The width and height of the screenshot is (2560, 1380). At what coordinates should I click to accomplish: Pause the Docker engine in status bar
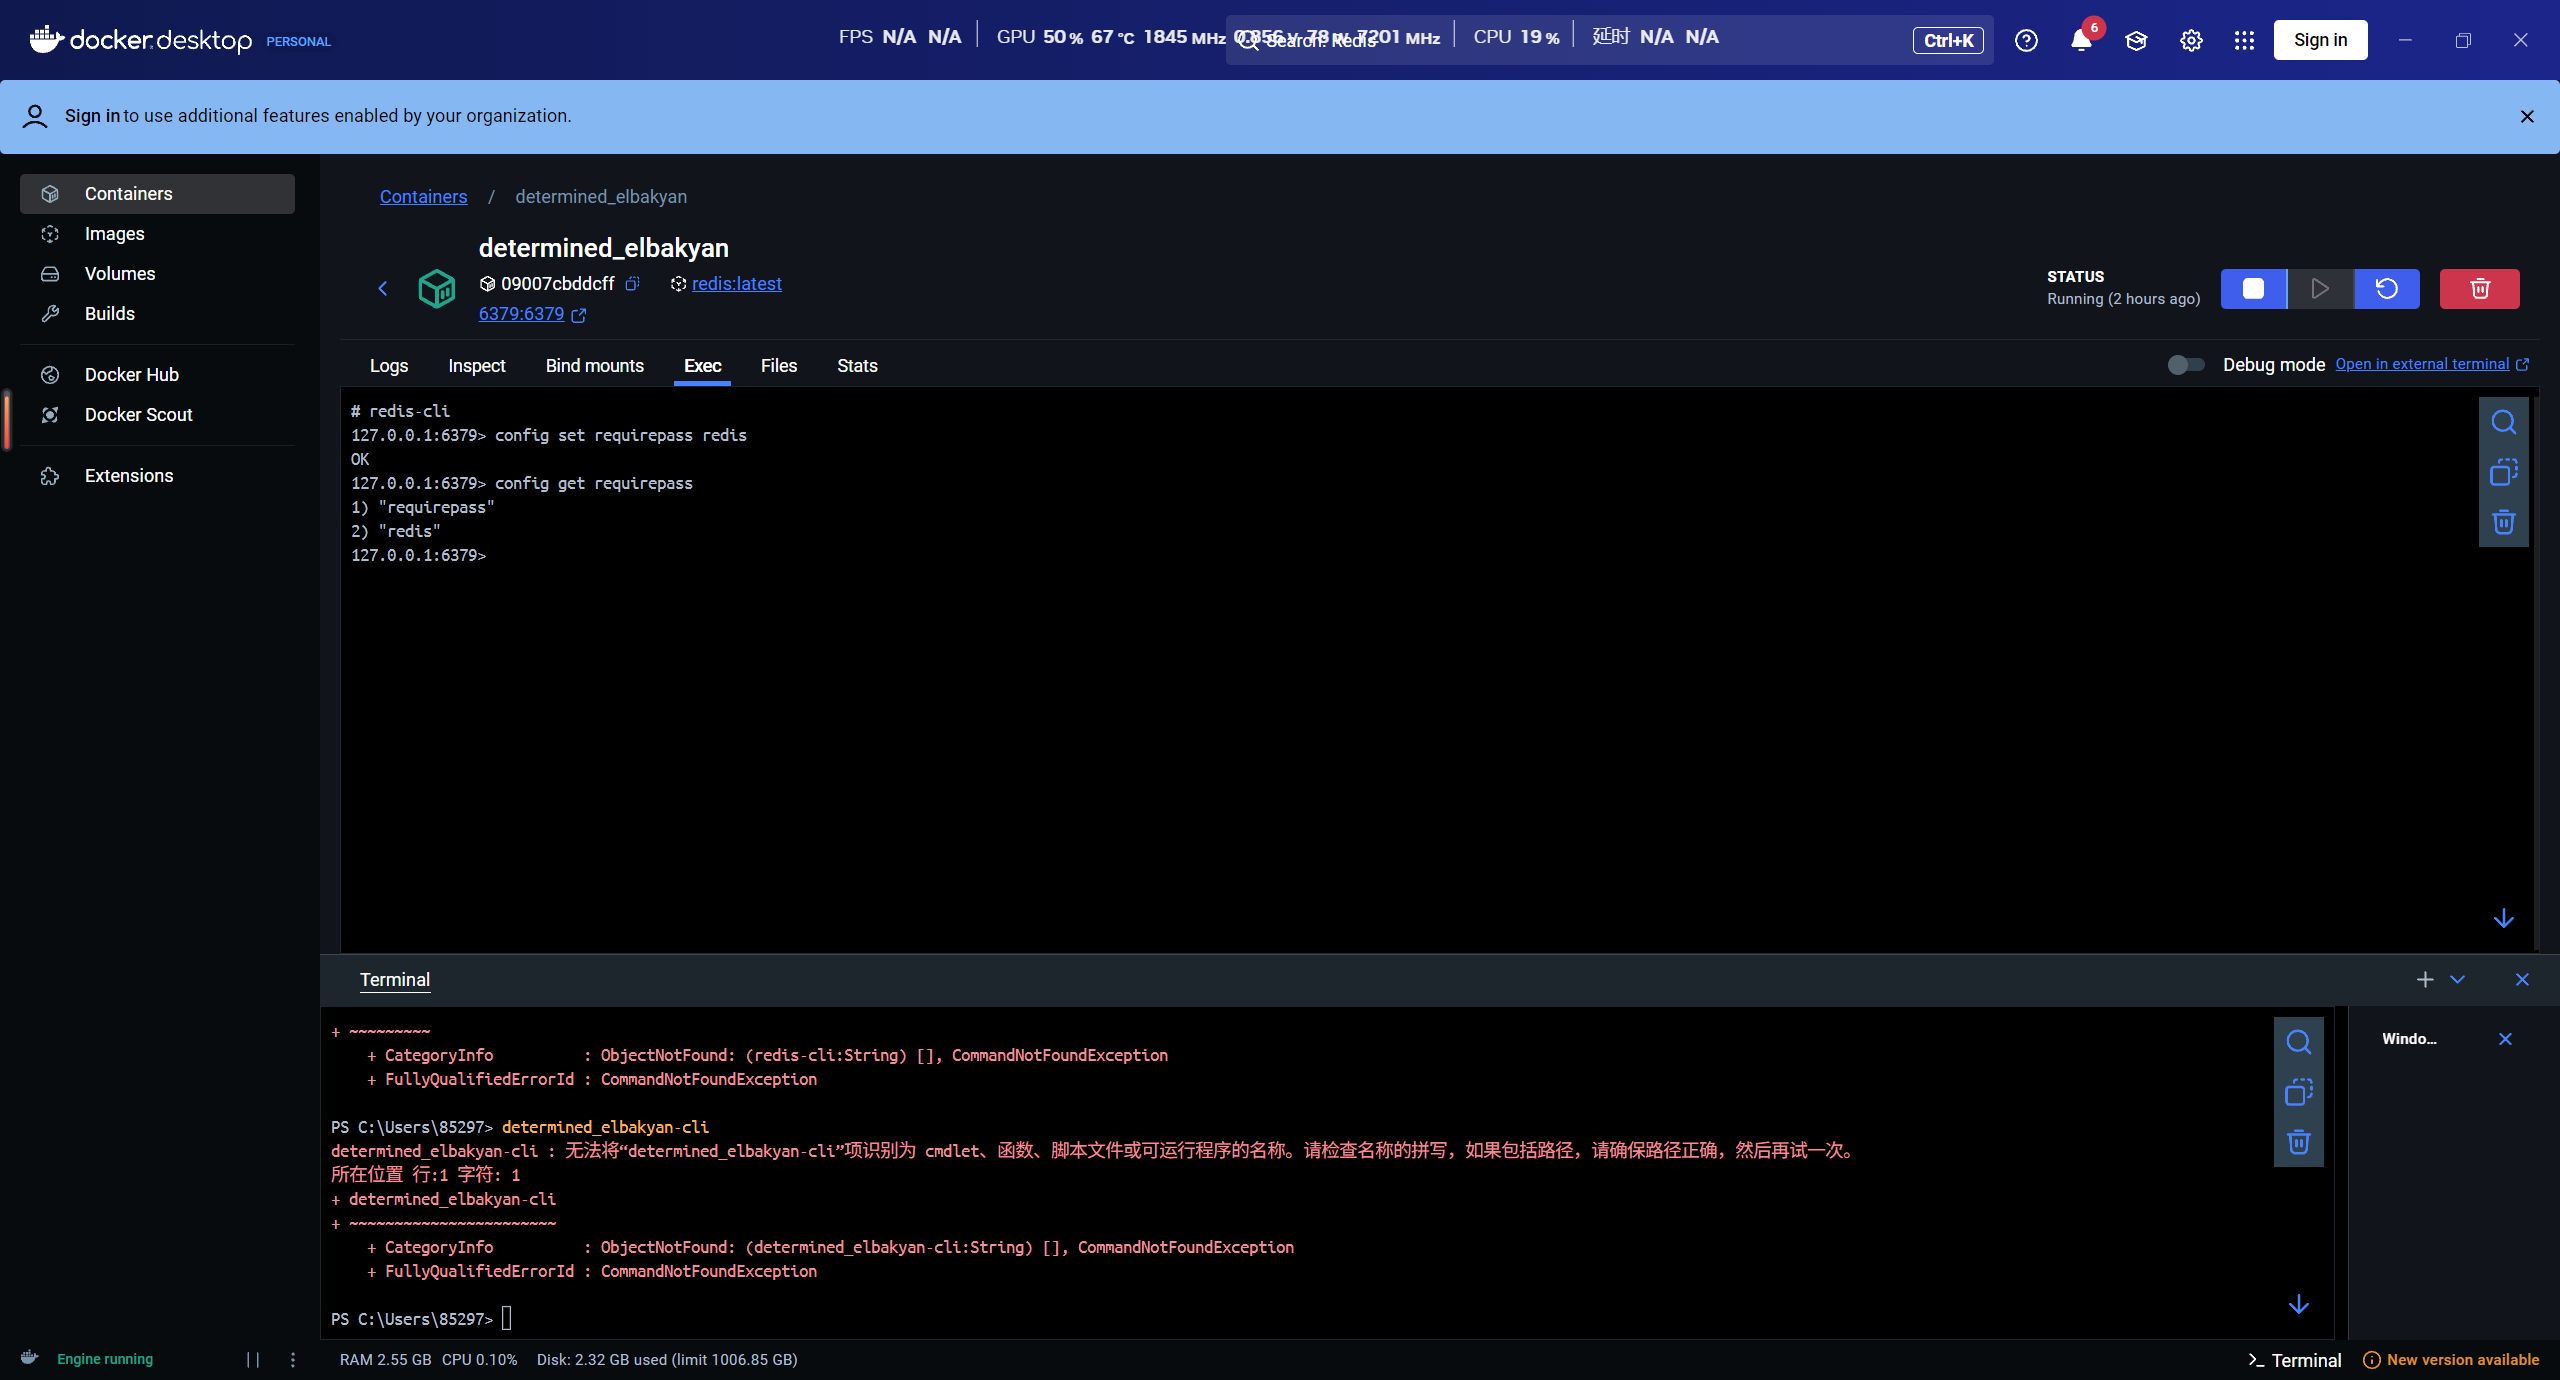[x=253, y=1359]
